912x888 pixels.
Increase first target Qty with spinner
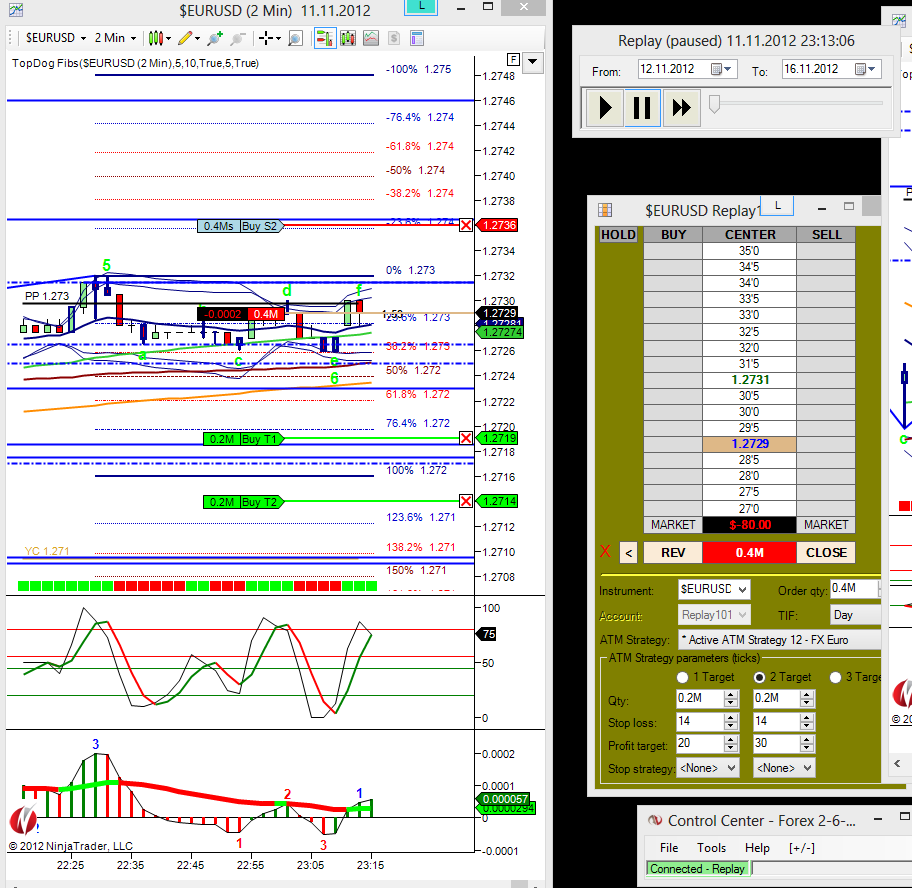coord(731,694)
